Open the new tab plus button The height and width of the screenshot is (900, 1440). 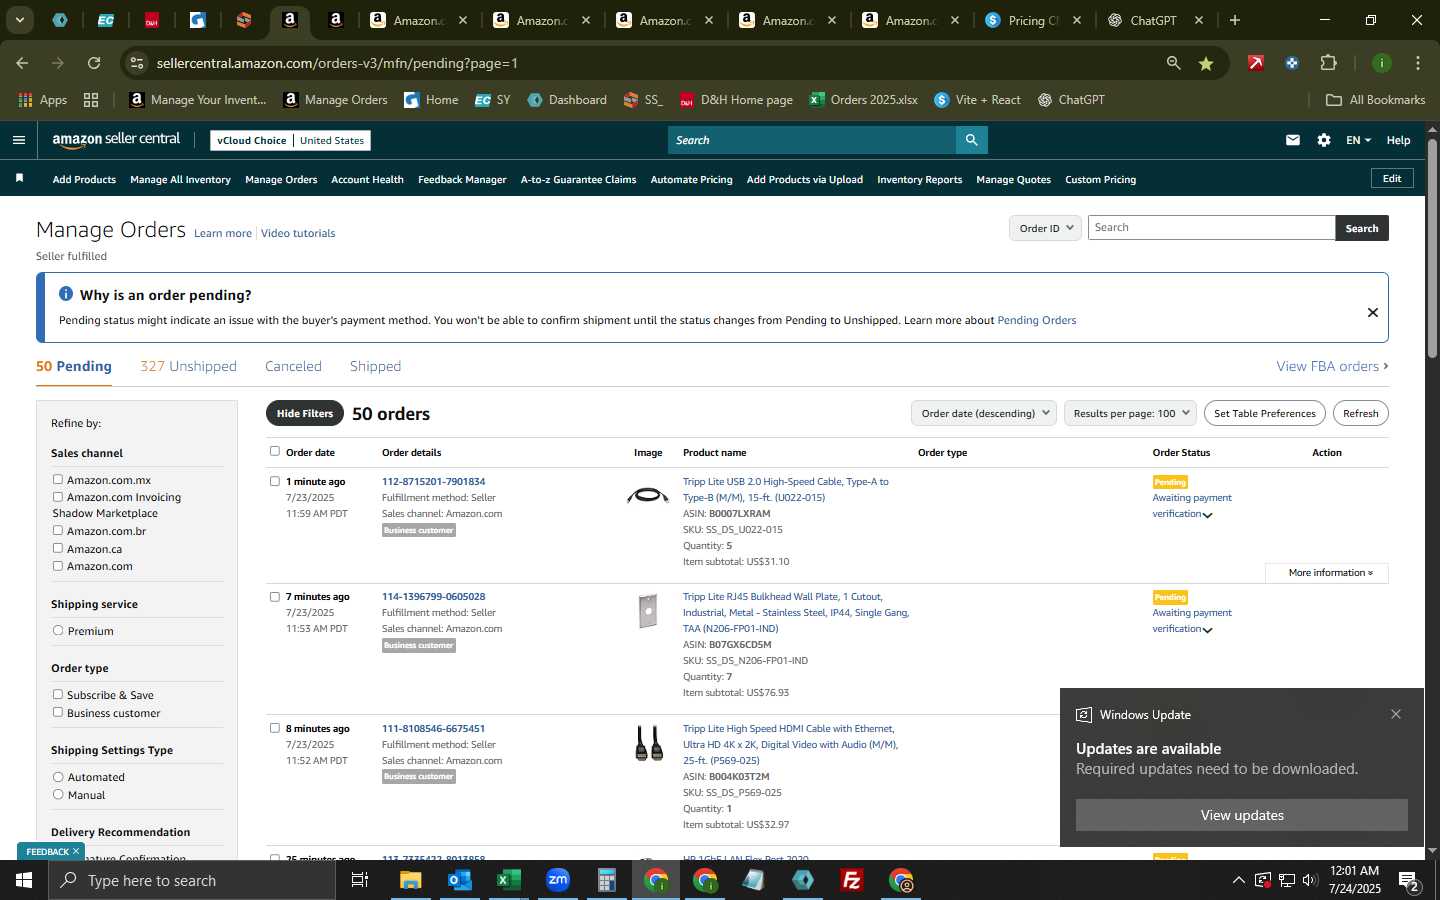click(x=1235, y=20)
